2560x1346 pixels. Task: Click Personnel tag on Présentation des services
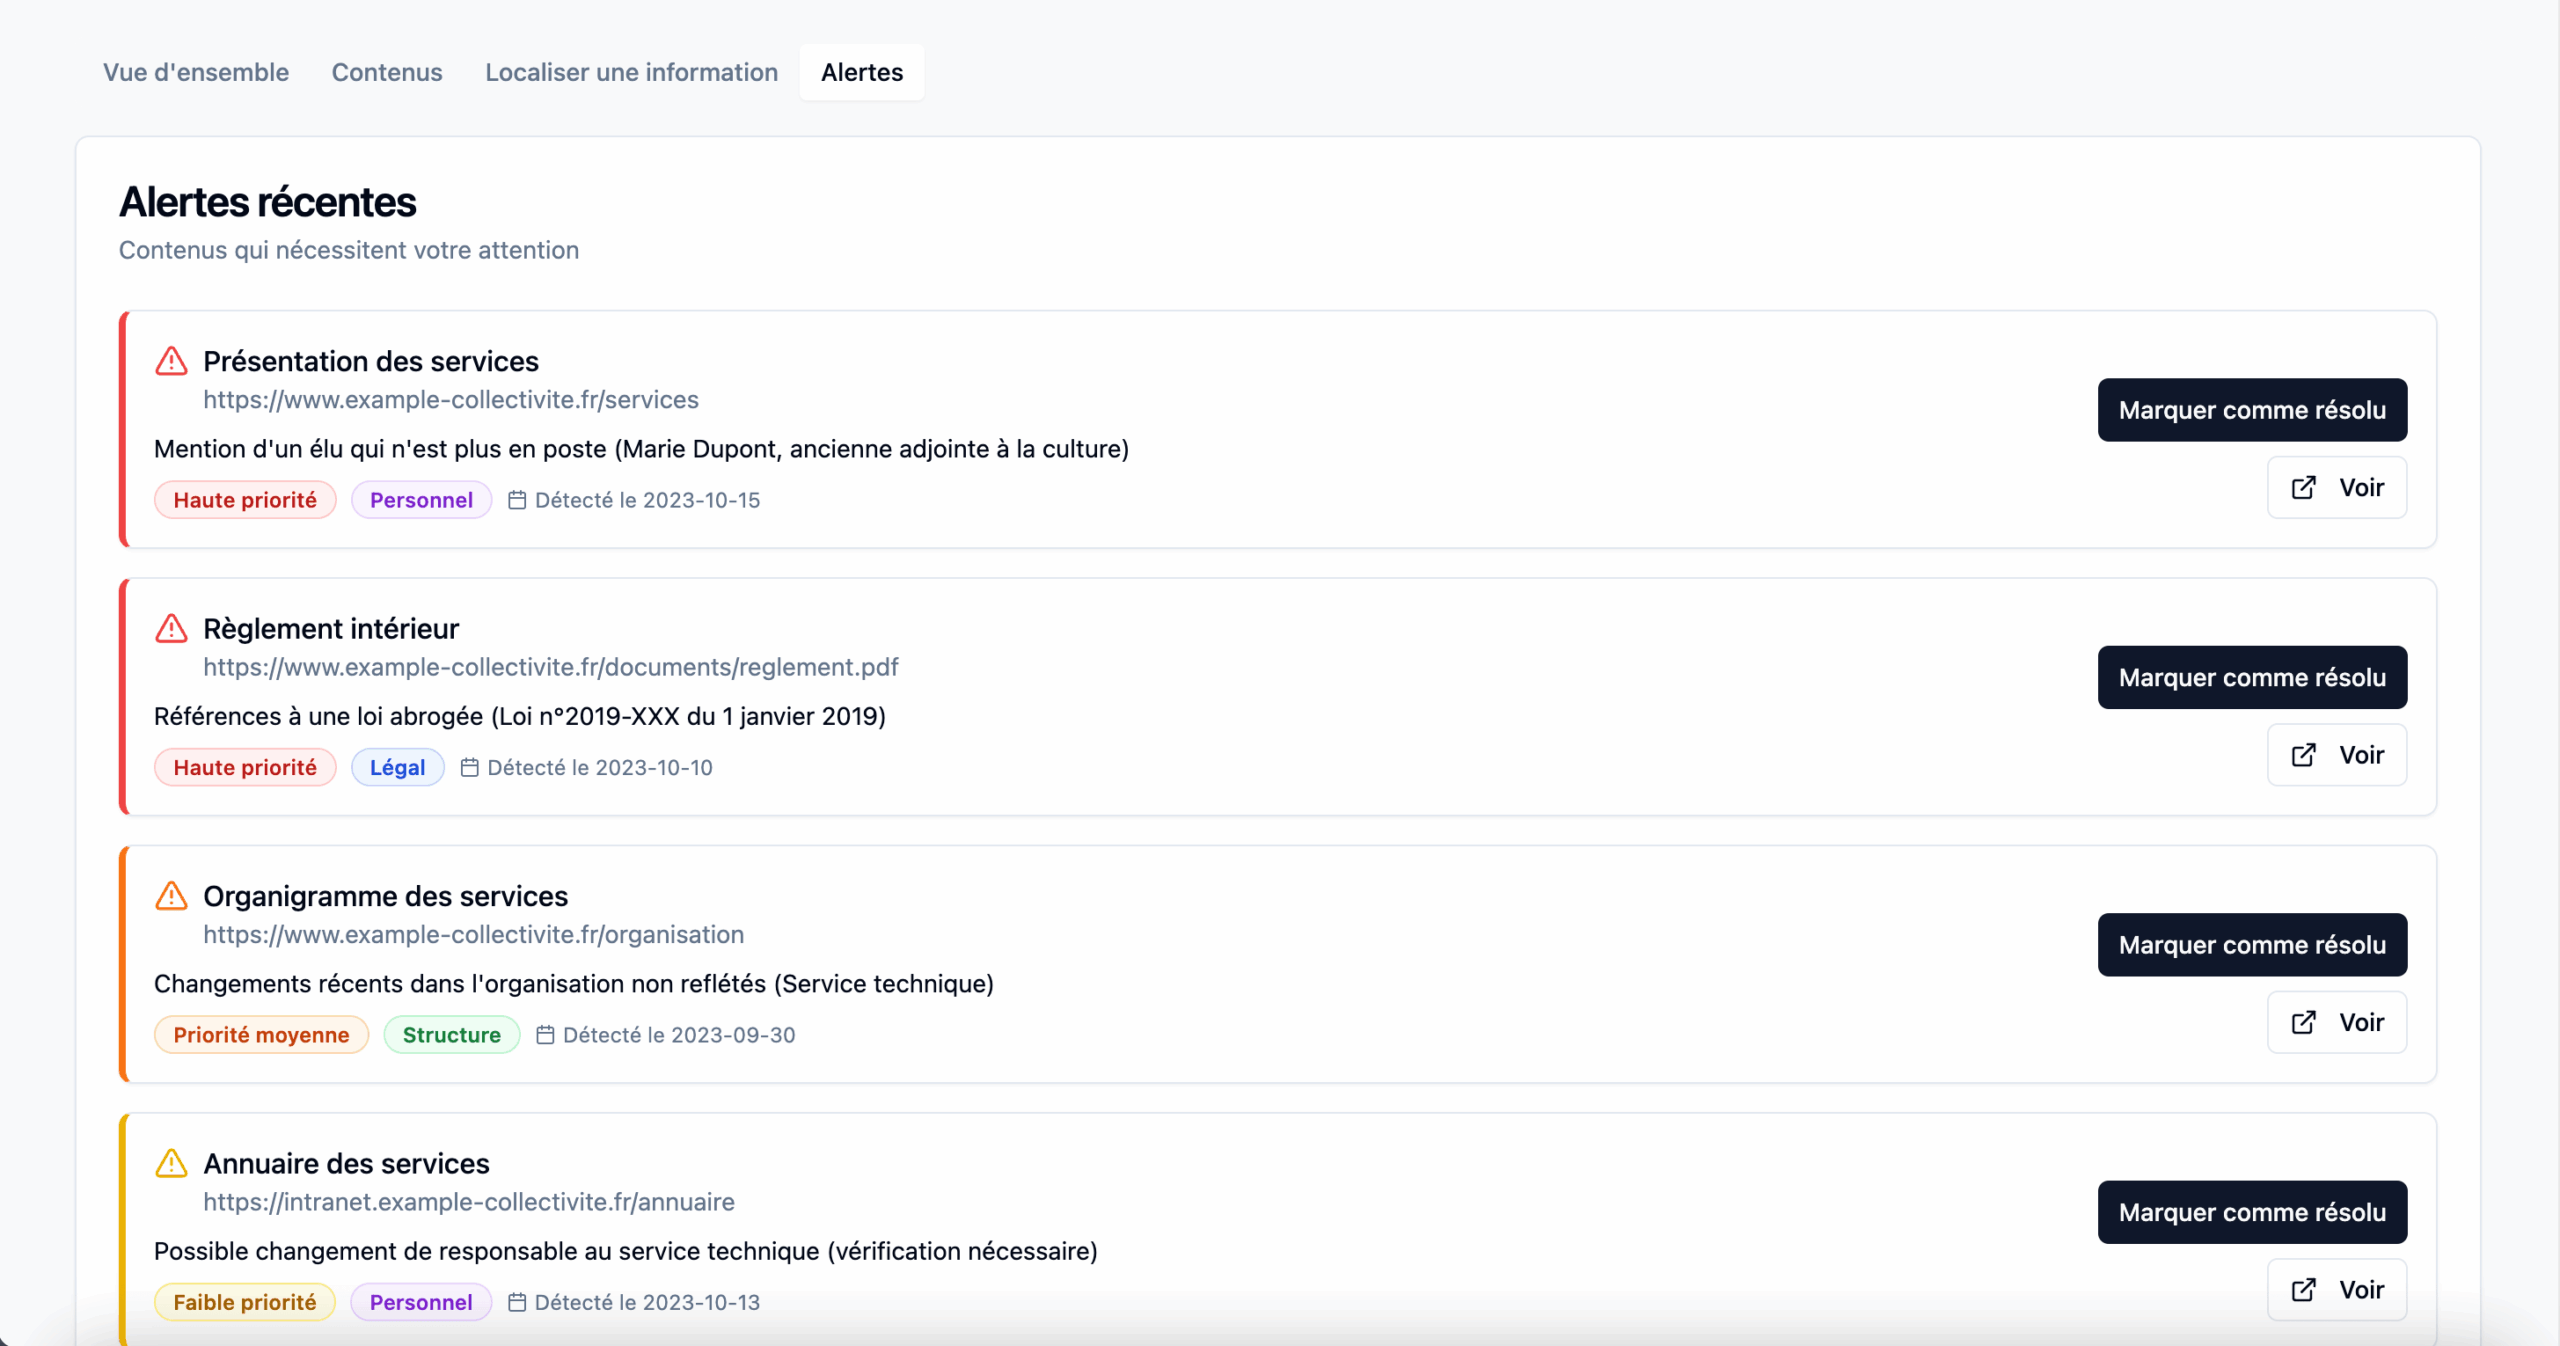421,500
